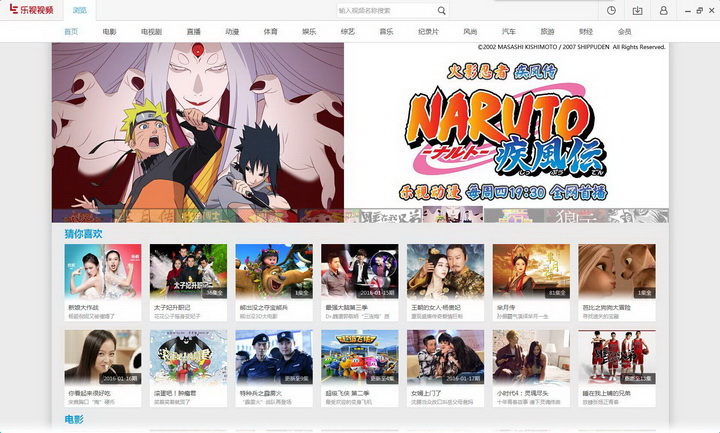Open the 综艺 channel
Screen dimensions: 720x433
[348, 32]
